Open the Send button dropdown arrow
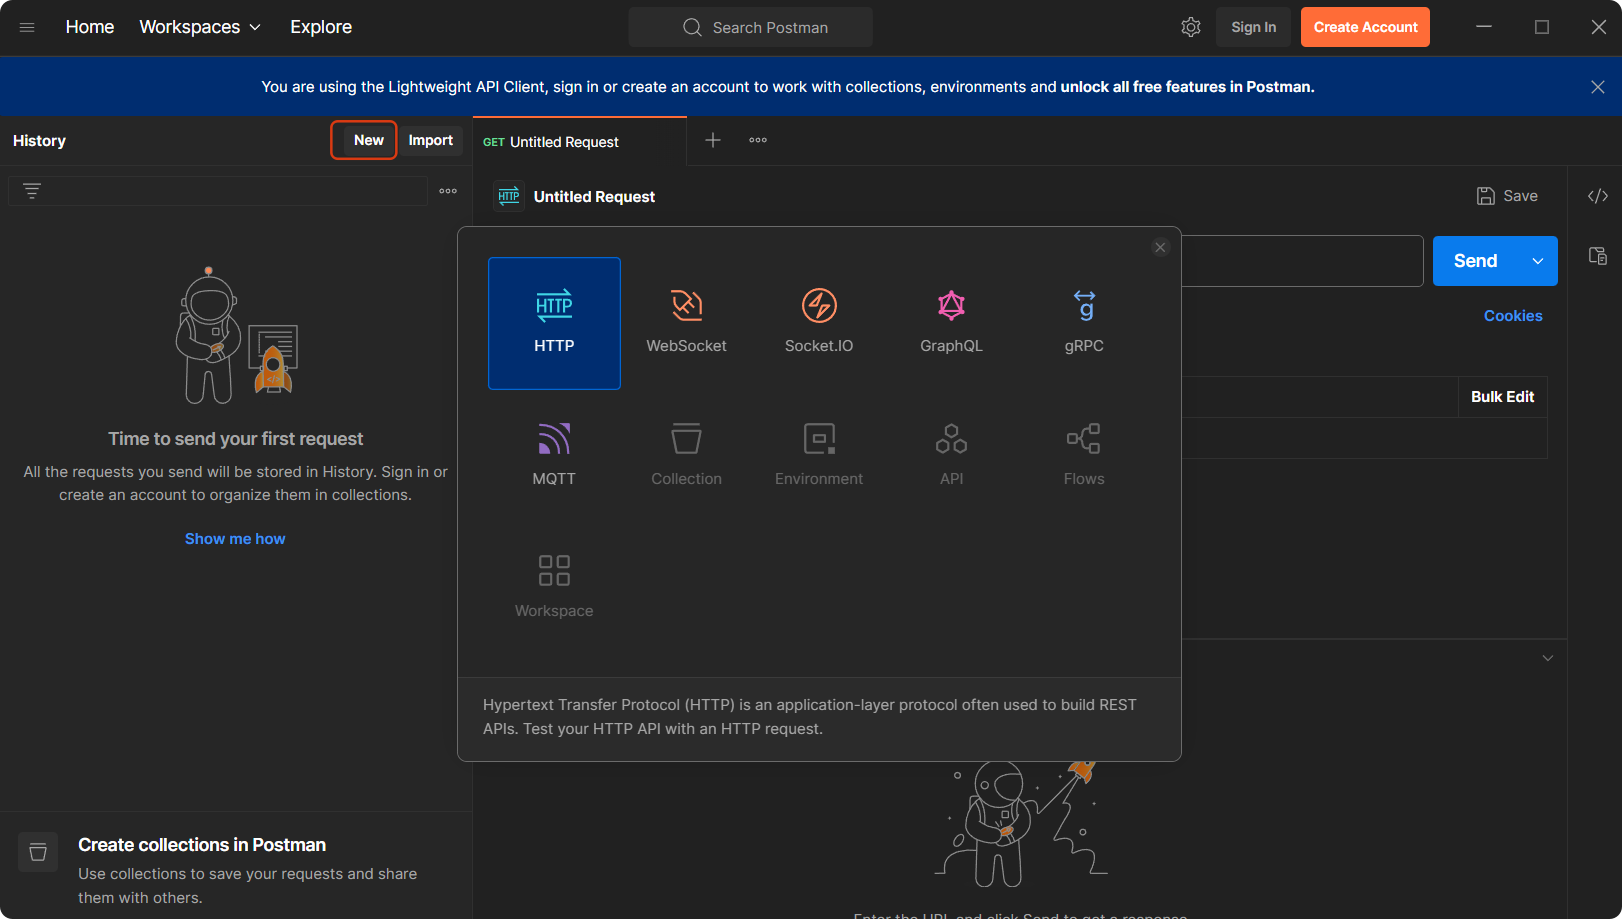 tap(1538, 261)
